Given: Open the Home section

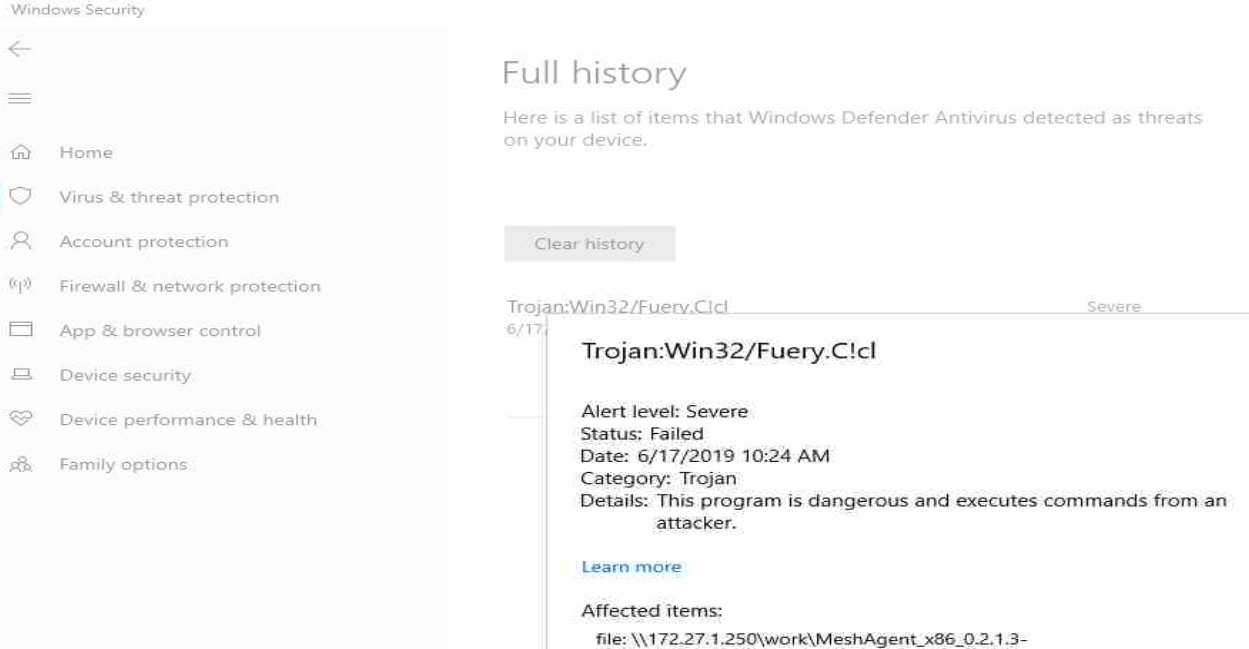Looking at the screenshot, I should tap(86, 153).
